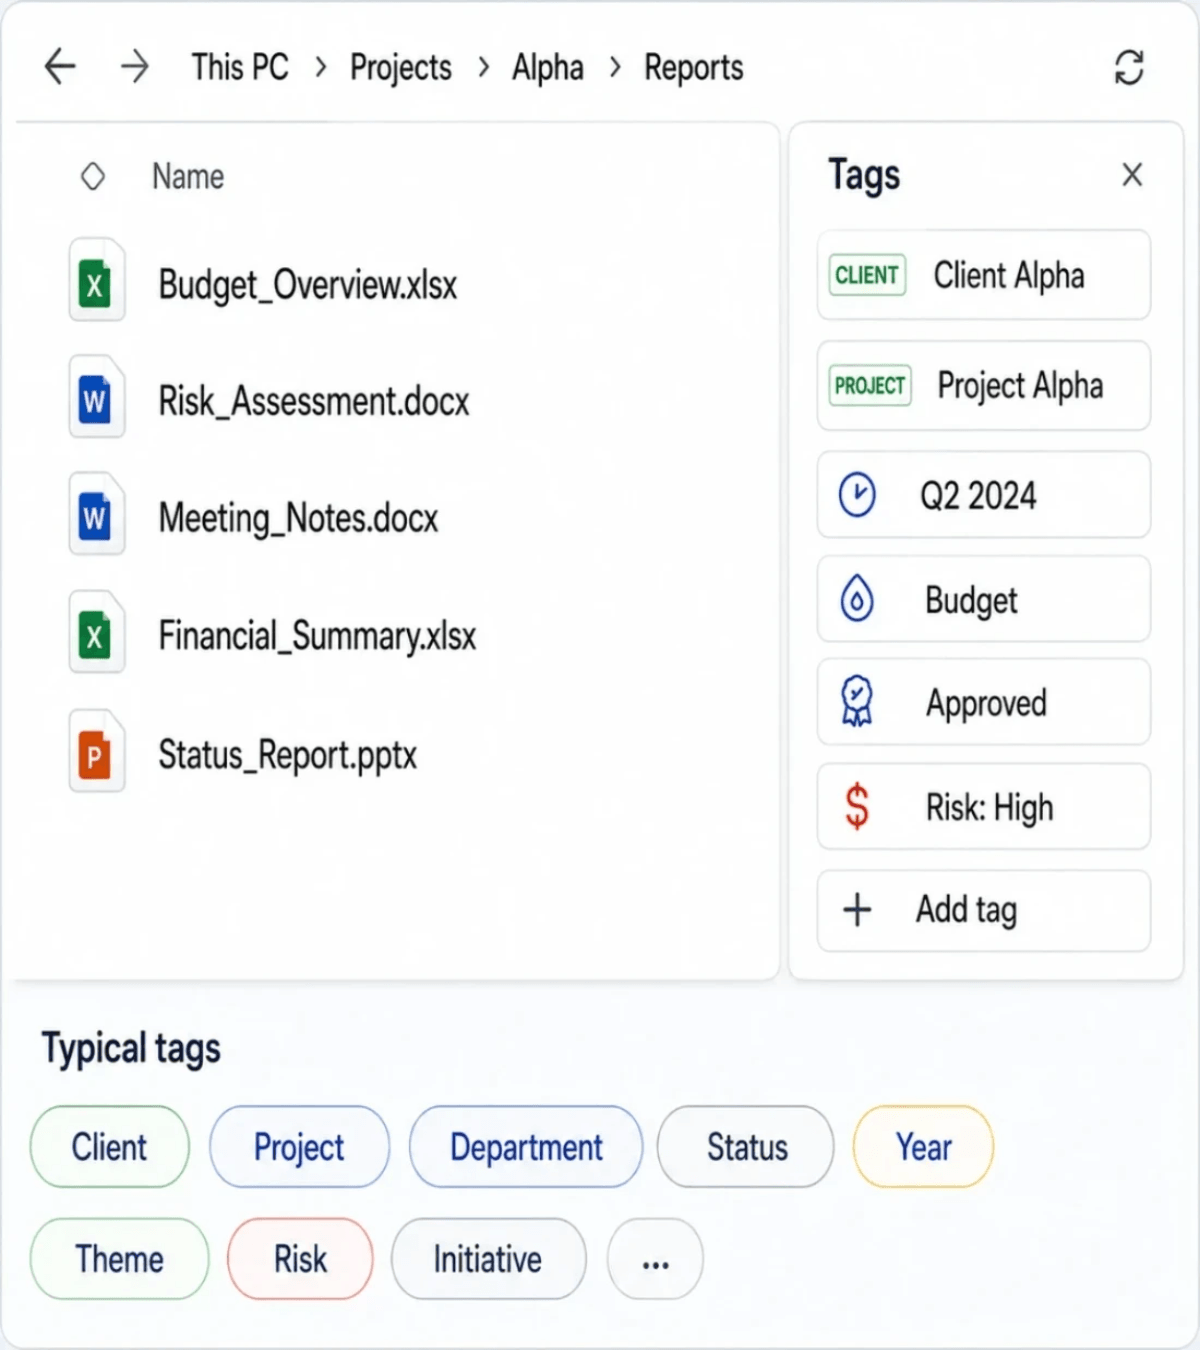Sort by the Name column header
Viewport: 1200px width, 1350px height.
pos(188,177)
